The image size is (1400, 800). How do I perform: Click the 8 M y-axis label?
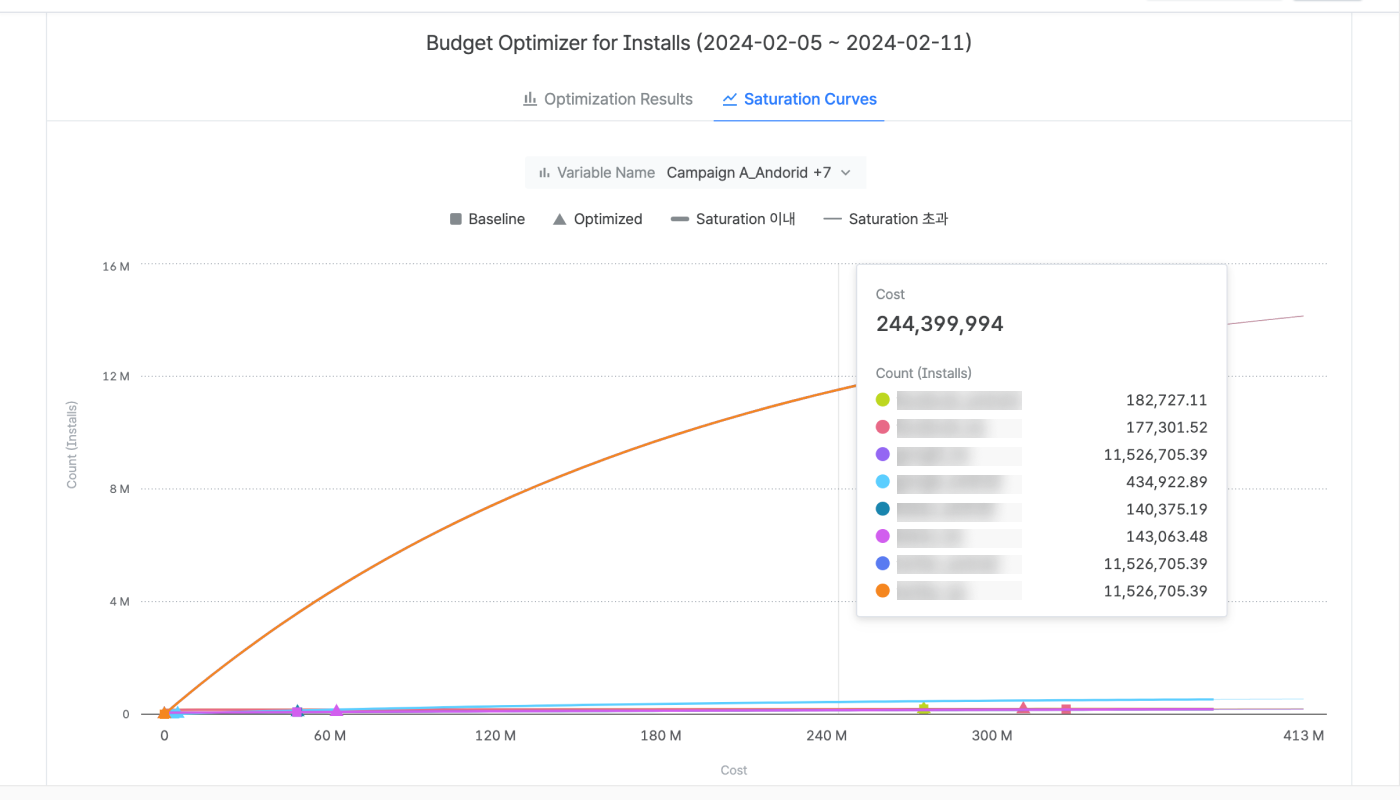pos(120,489)
